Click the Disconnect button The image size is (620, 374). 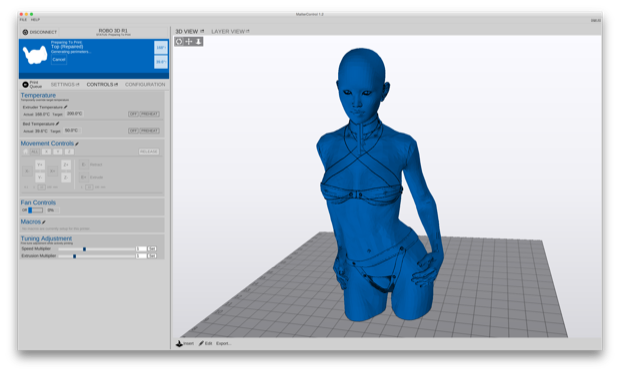point(40,32)
